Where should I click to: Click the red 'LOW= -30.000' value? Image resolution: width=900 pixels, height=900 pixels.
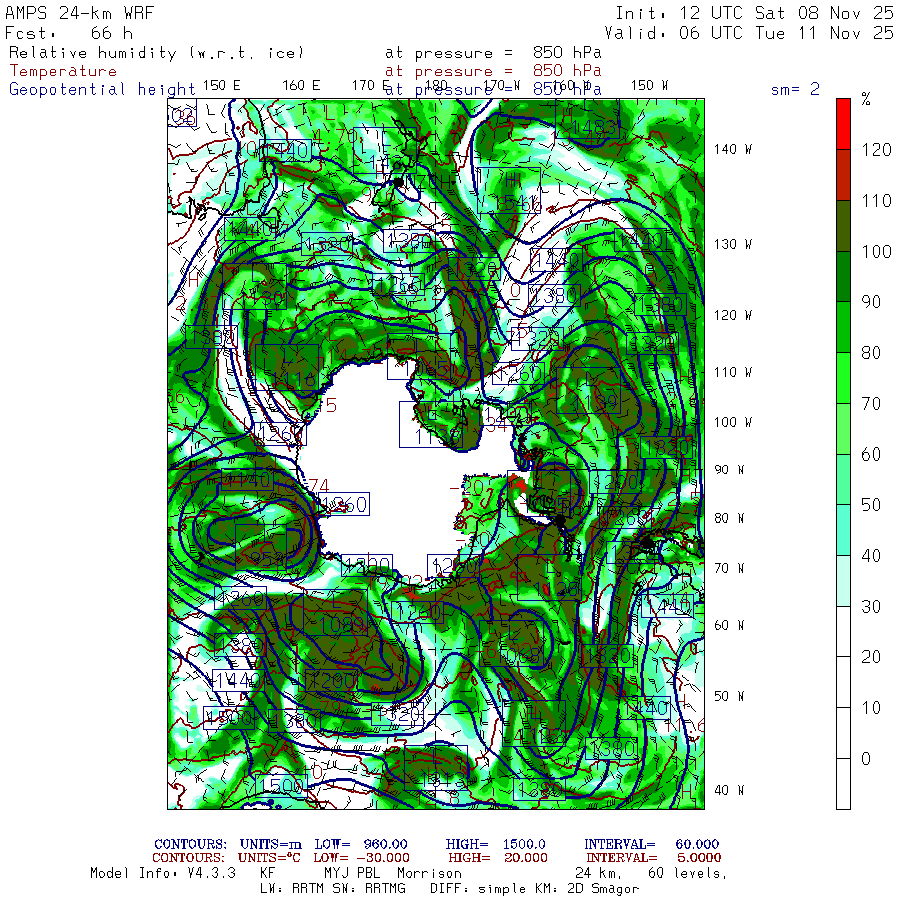coord(361,858)
